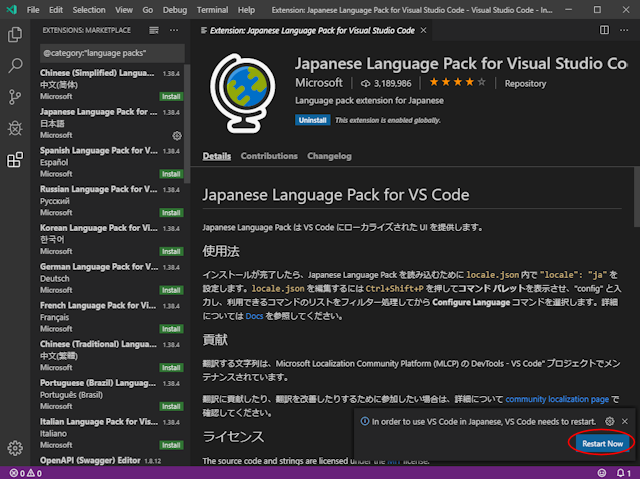Install Spanish Language Pack
The width and height of the screenshot is (640, 479).
171,174
